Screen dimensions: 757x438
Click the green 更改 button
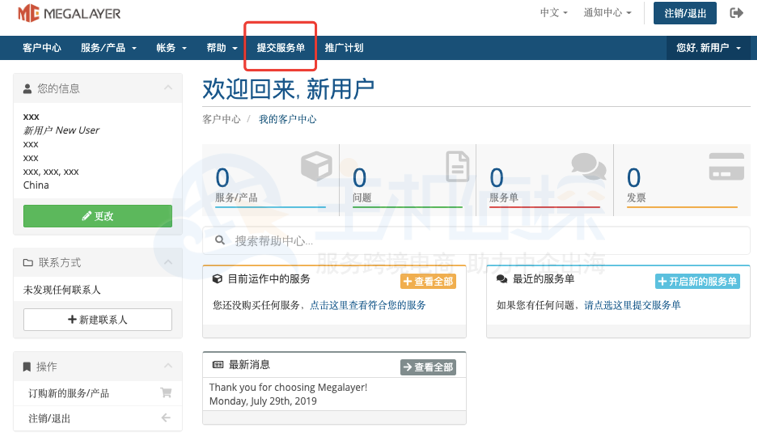tap(98, 216)
